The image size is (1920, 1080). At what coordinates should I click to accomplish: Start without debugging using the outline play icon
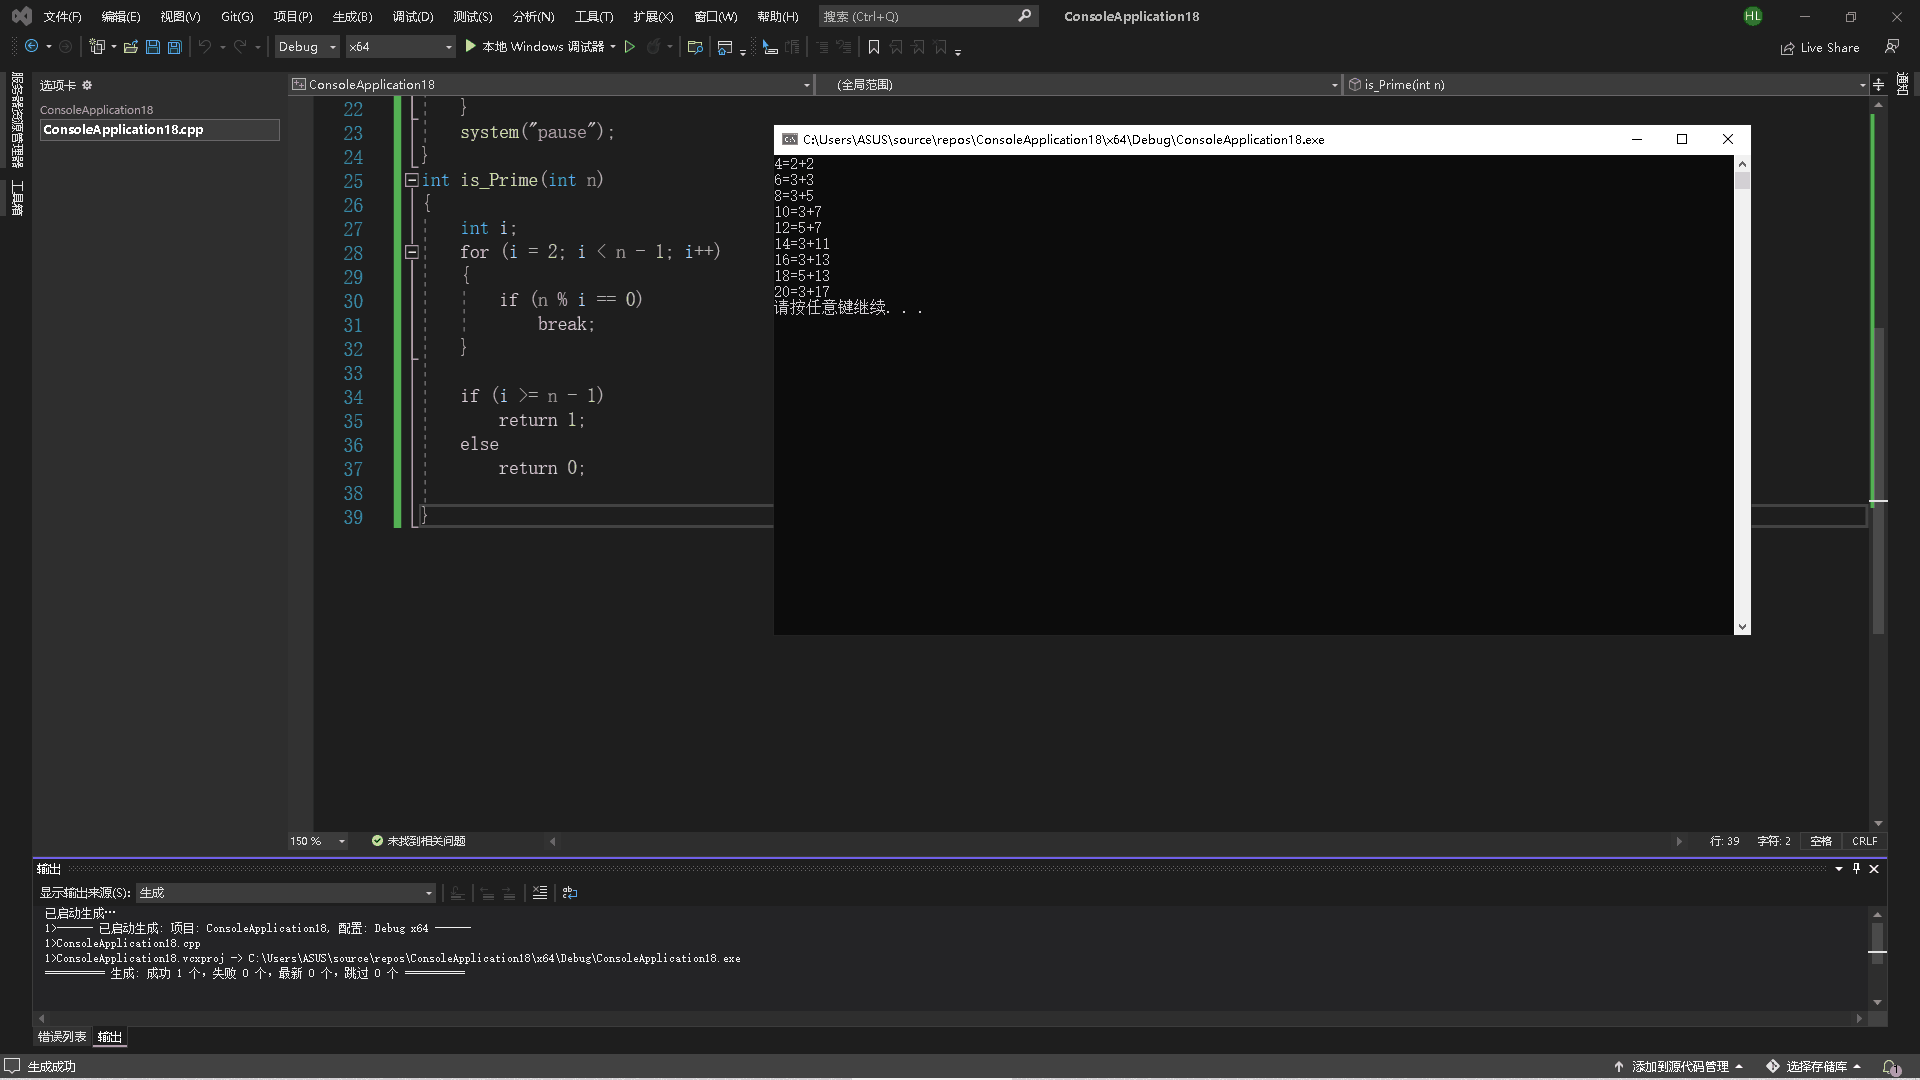[630, 47]
